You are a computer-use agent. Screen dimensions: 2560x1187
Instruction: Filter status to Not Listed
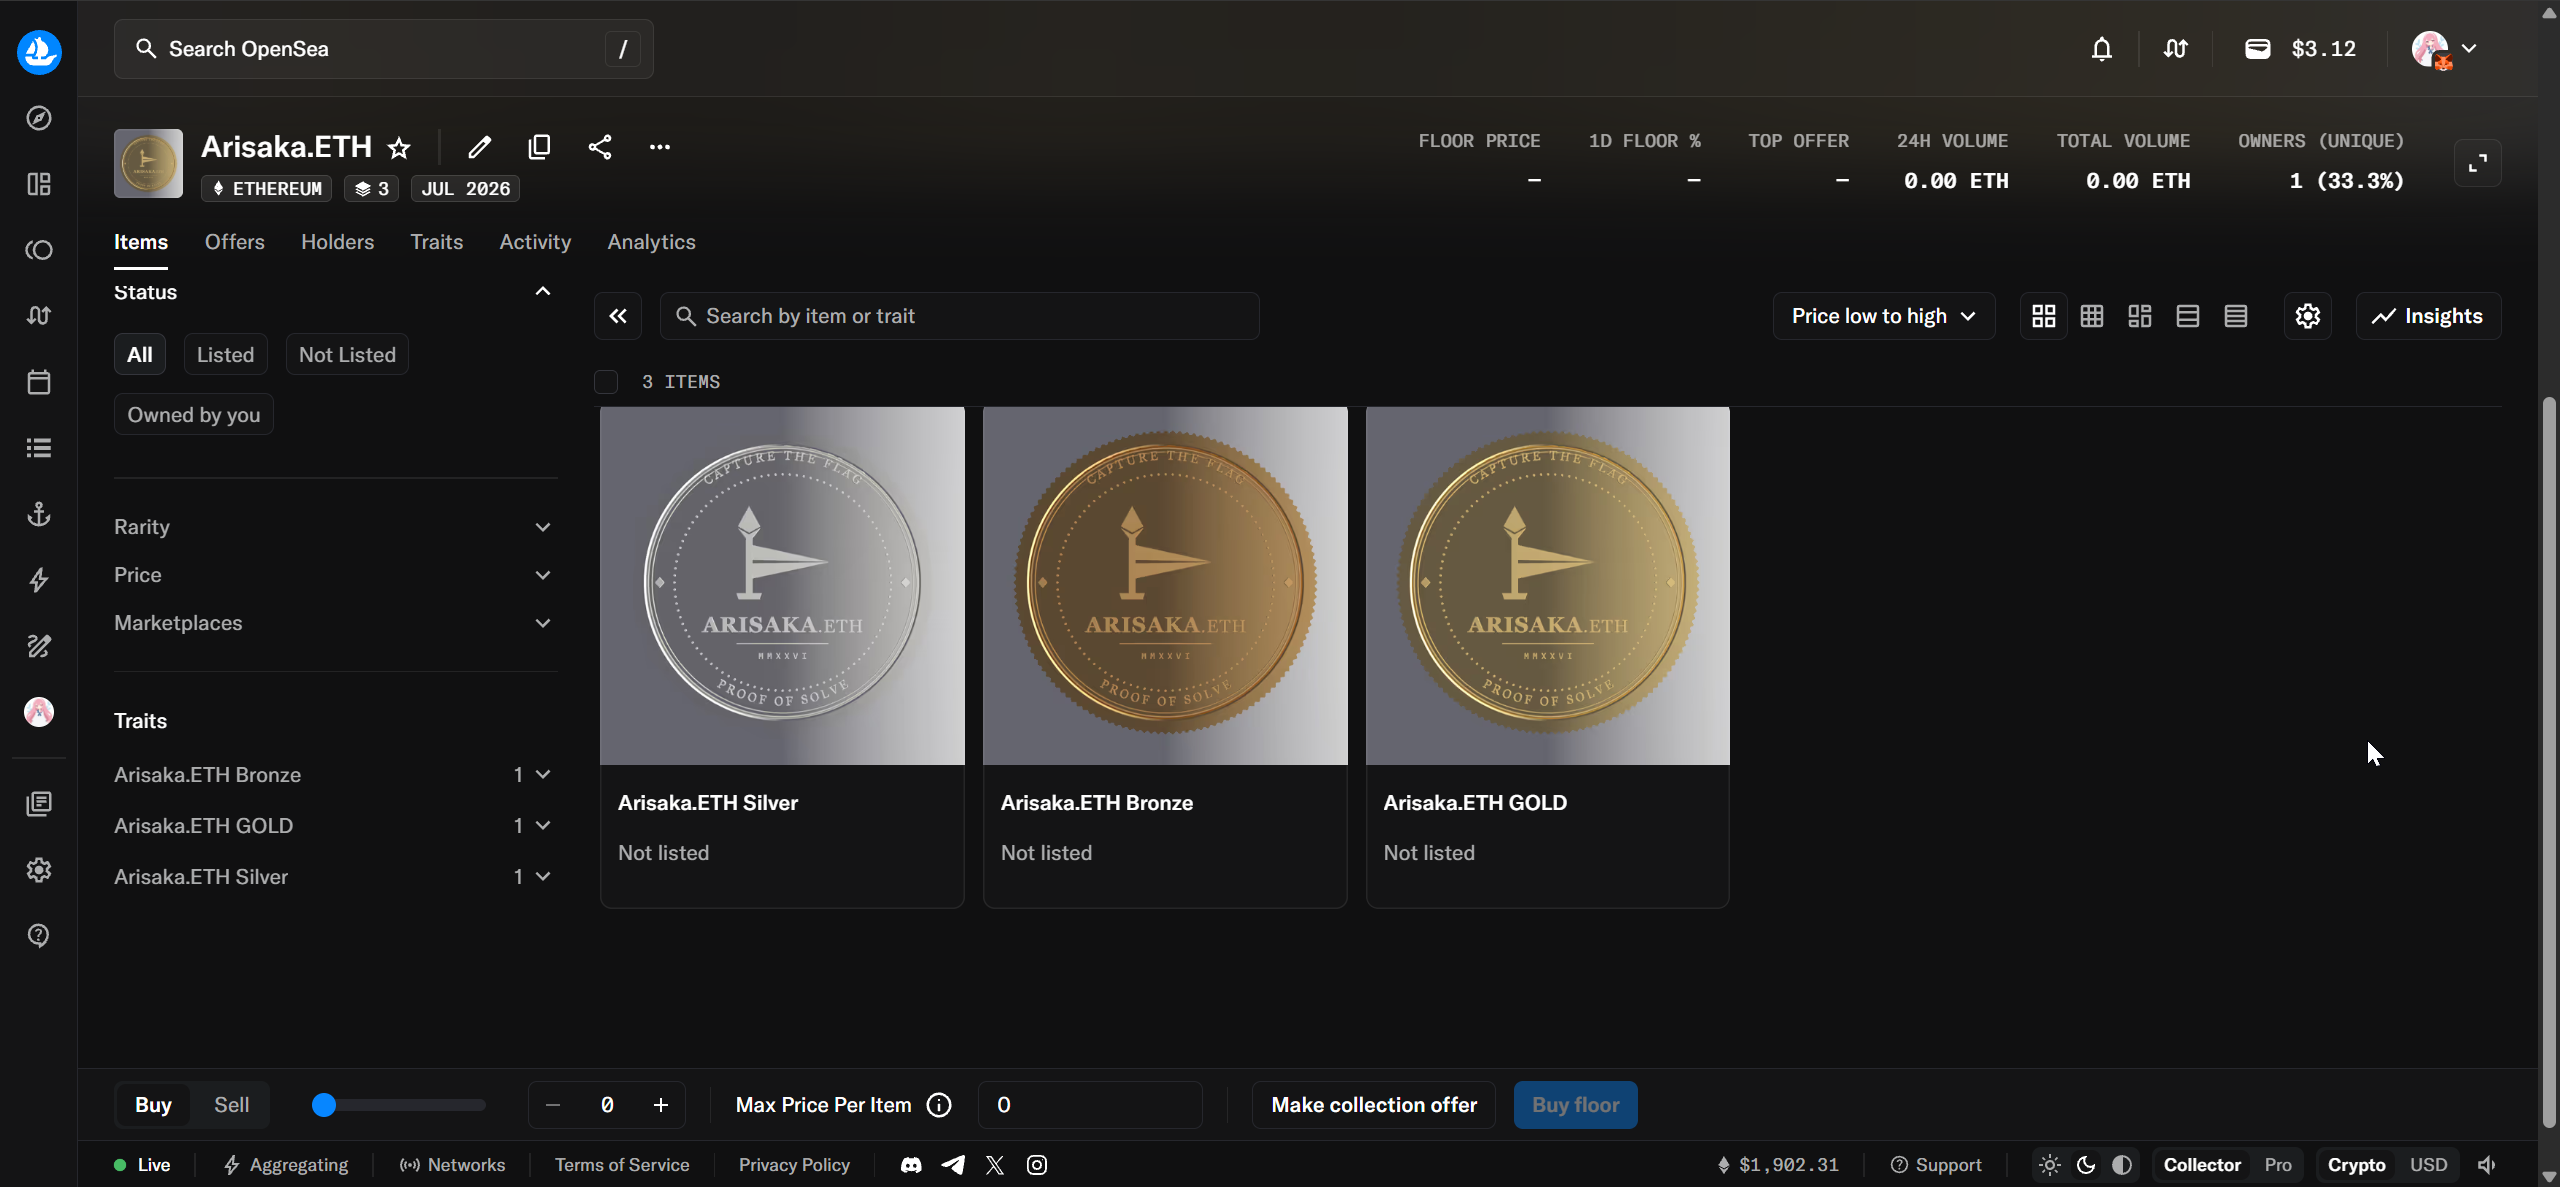[x=347, y=355]
